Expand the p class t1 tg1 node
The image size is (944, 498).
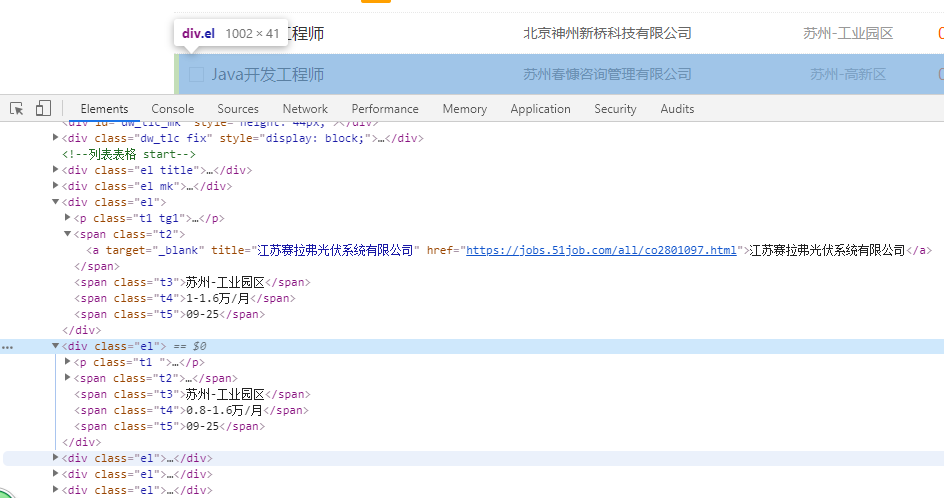pyautogui.click(x=67, y=217)
